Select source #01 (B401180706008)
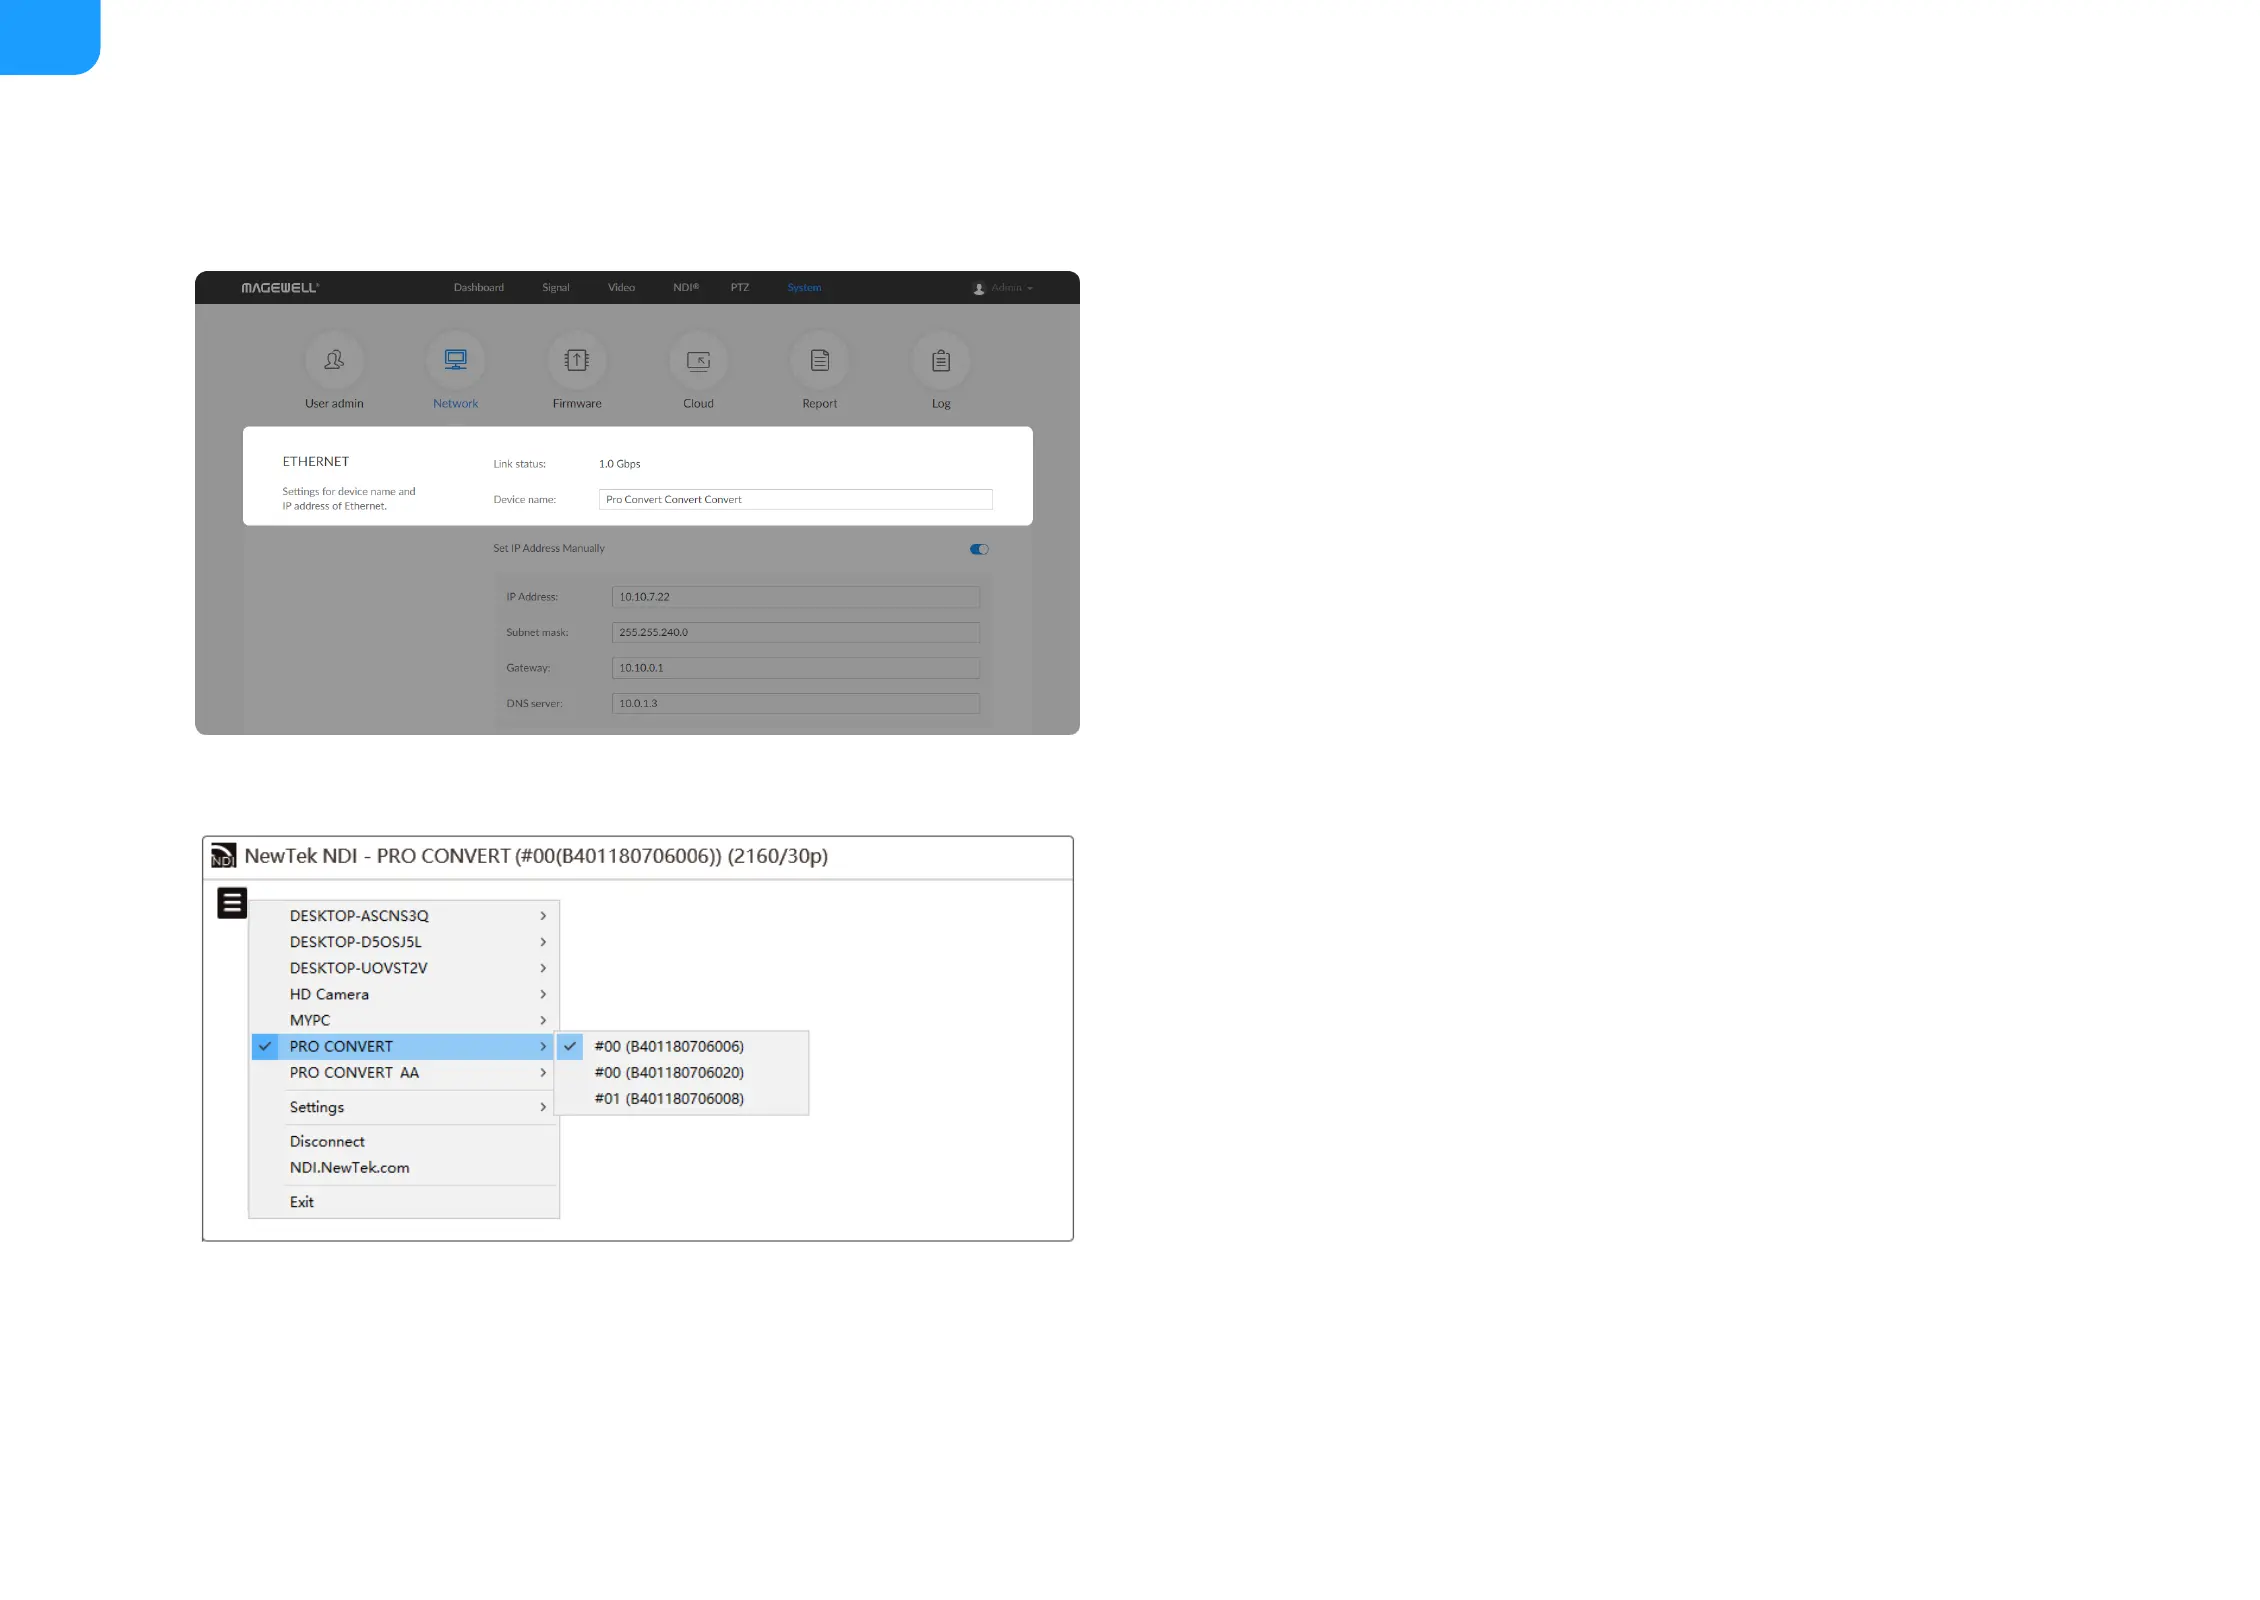 [x=668, y=1098]
